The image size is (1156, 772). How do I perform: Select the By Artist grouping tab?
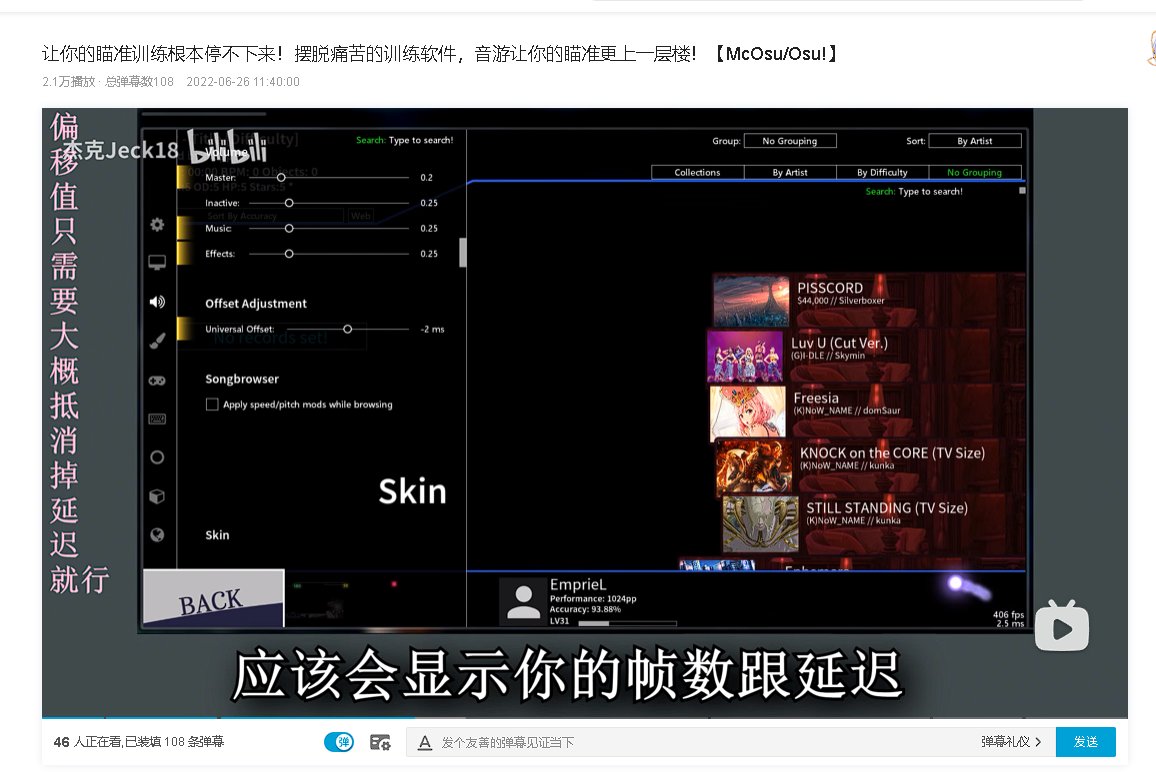[790, 173]
